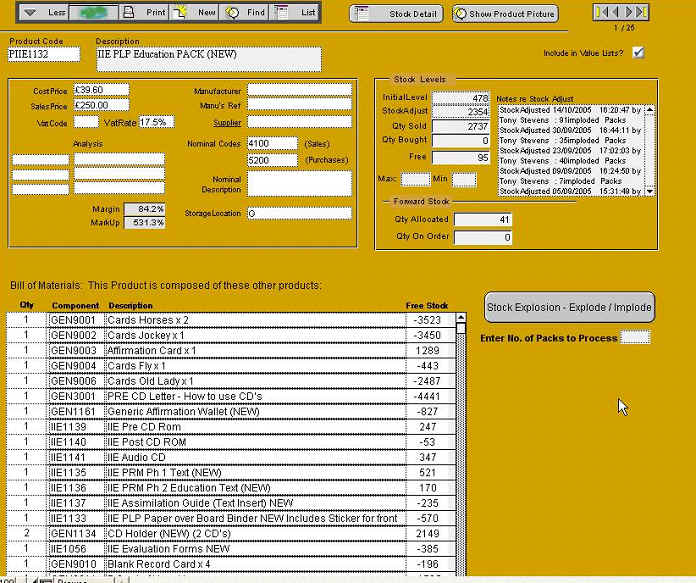Screen dimensions: 696x583
Task: Select the IIE PLP Paper over Board Binder row
Action: (x=231, y=518)
